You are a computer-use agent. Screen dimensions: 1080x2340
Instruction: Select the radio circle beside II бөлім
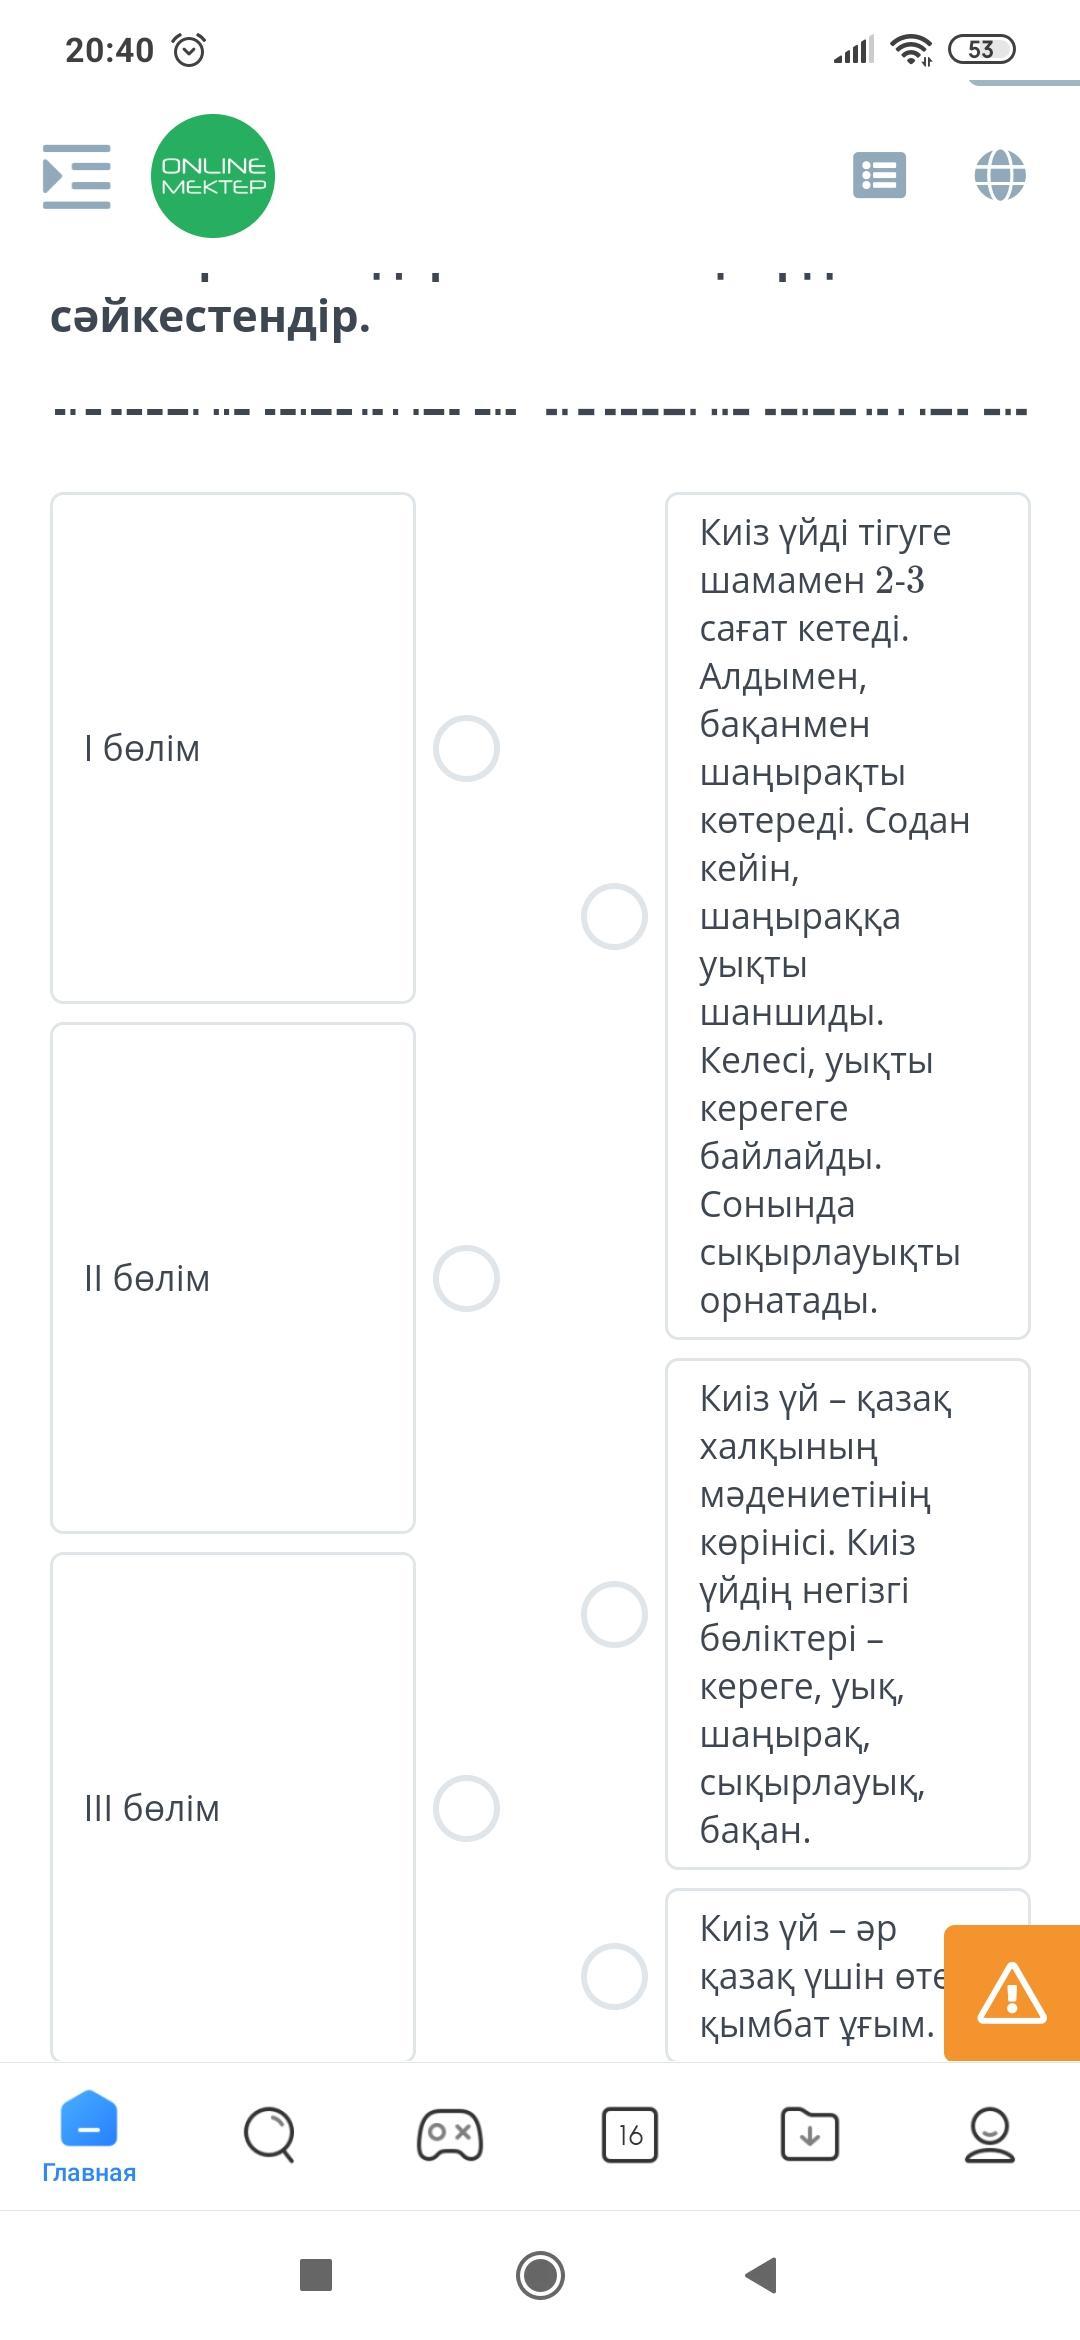point(466,1278)
